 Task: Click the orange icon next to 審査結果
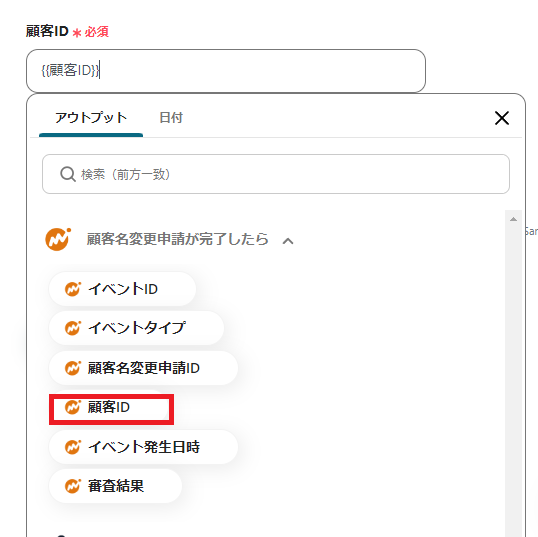(73, 486)
